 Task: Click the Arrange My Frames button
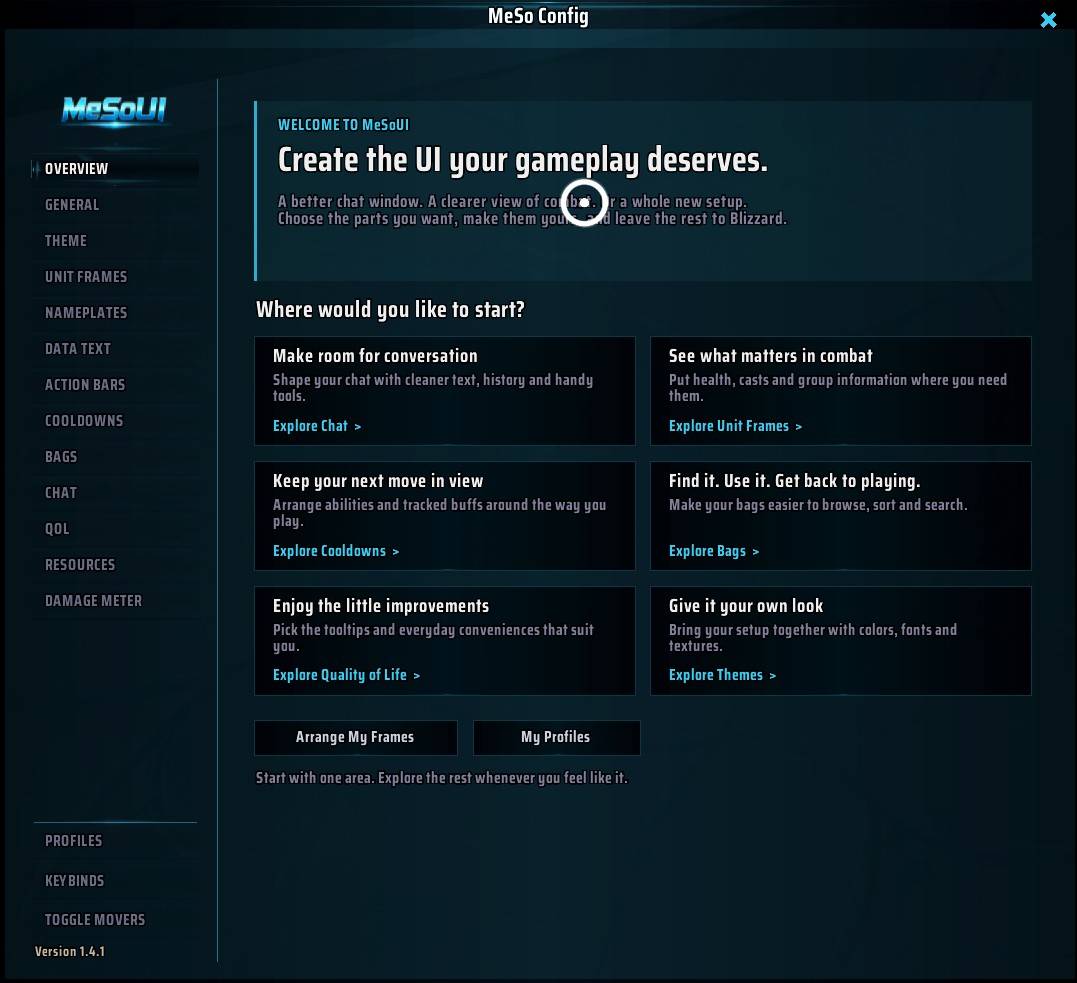[355, 737]
